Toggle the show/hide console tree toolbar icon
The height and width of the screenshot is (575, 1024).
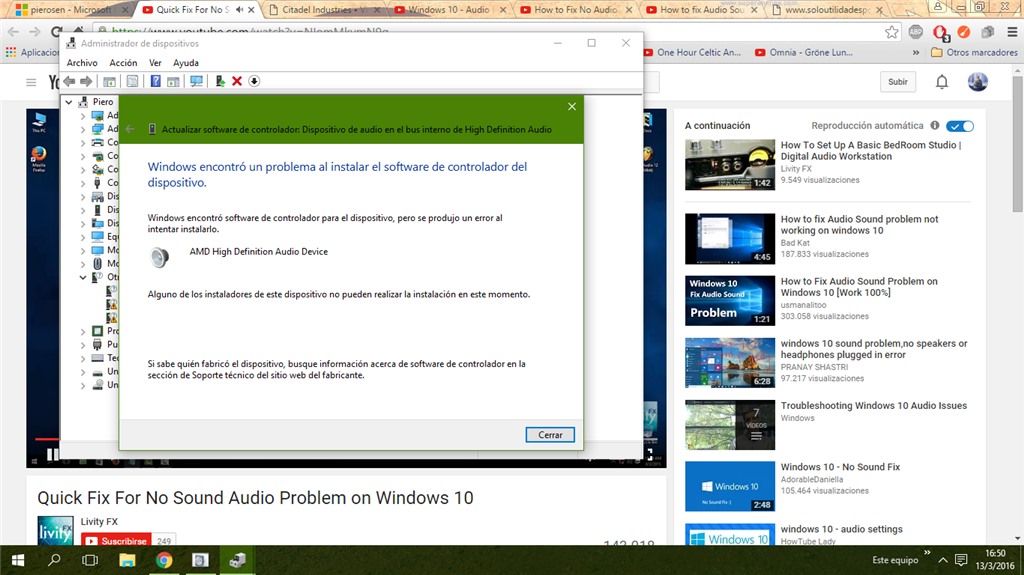[110, 81]
